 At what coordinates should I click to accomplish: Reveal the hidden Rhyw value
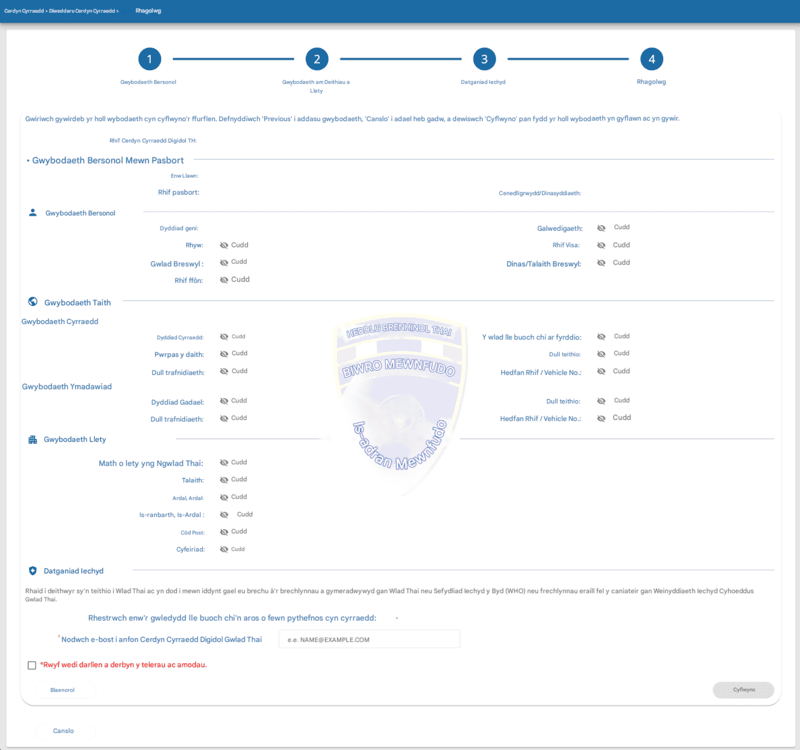224,245
